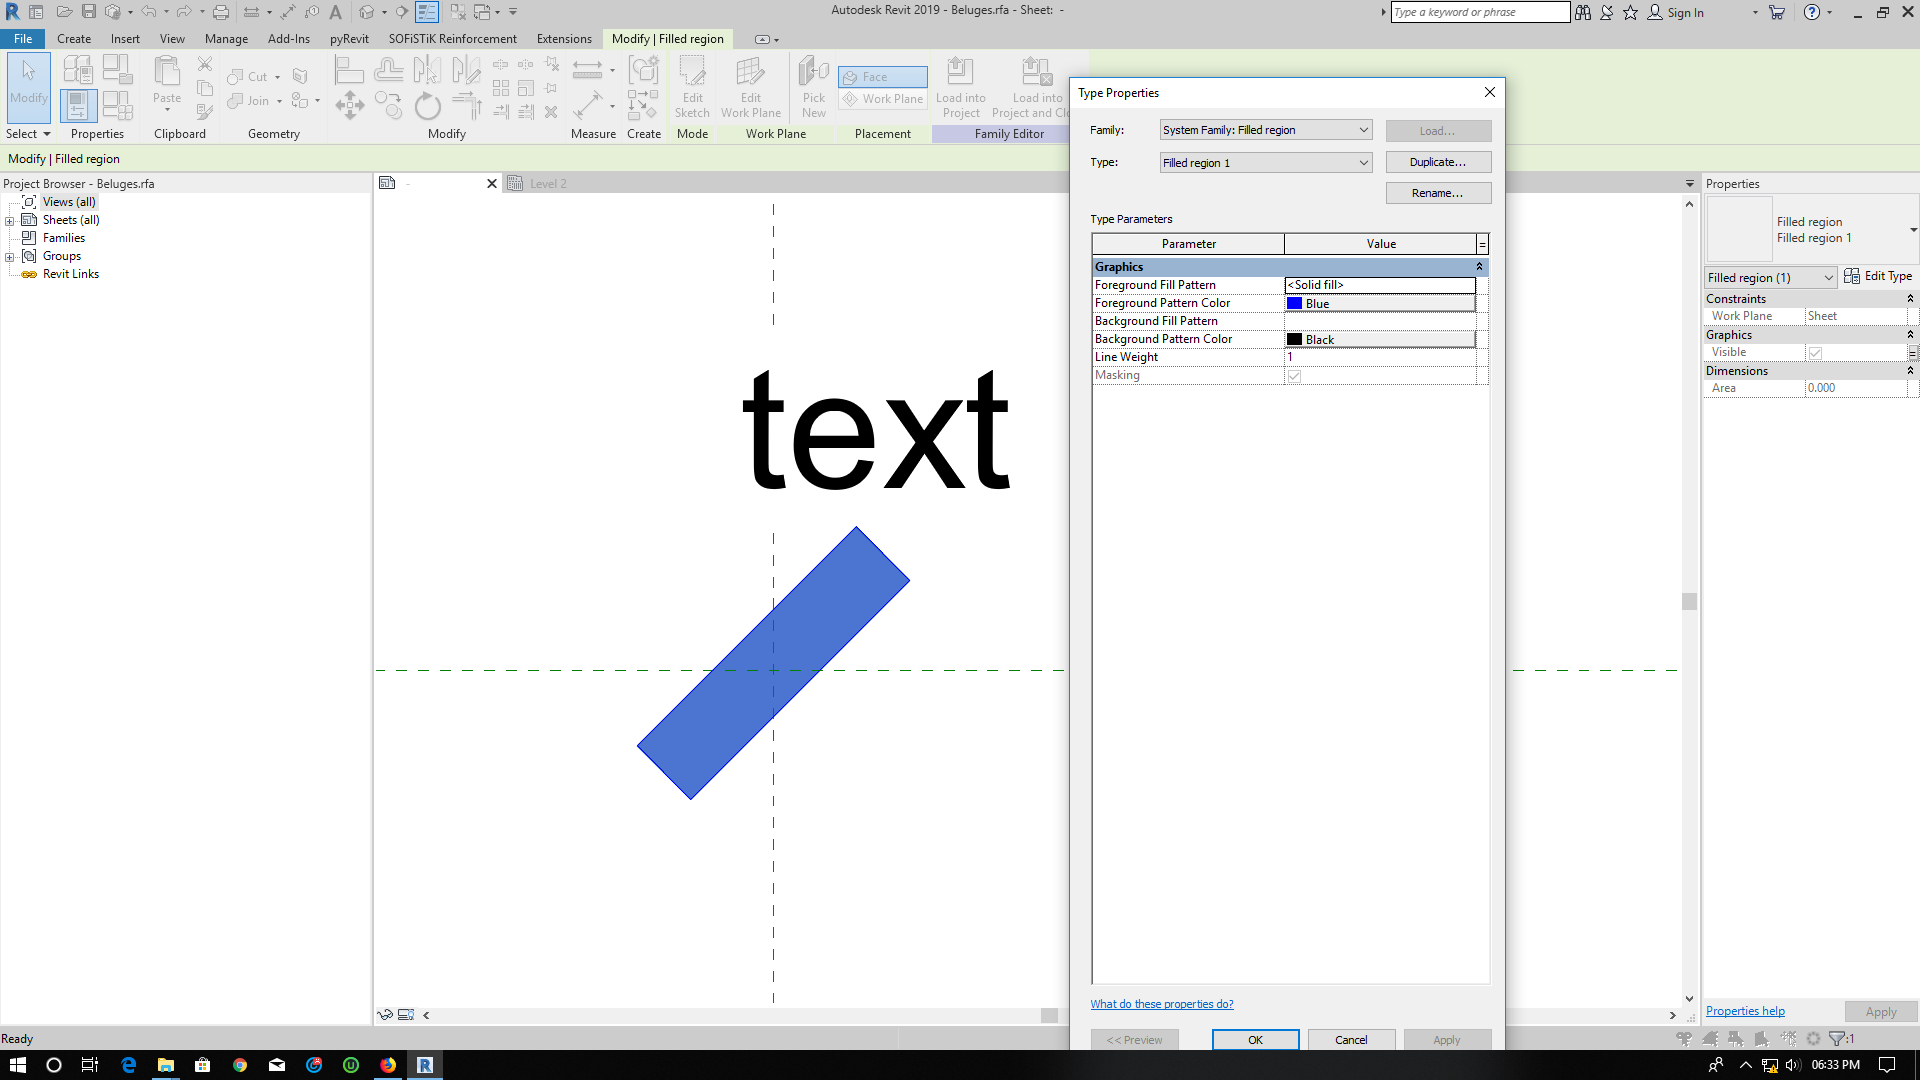Click the Duplicate button in Type Properties
1920x1080 pixels.
(1438, 161)
